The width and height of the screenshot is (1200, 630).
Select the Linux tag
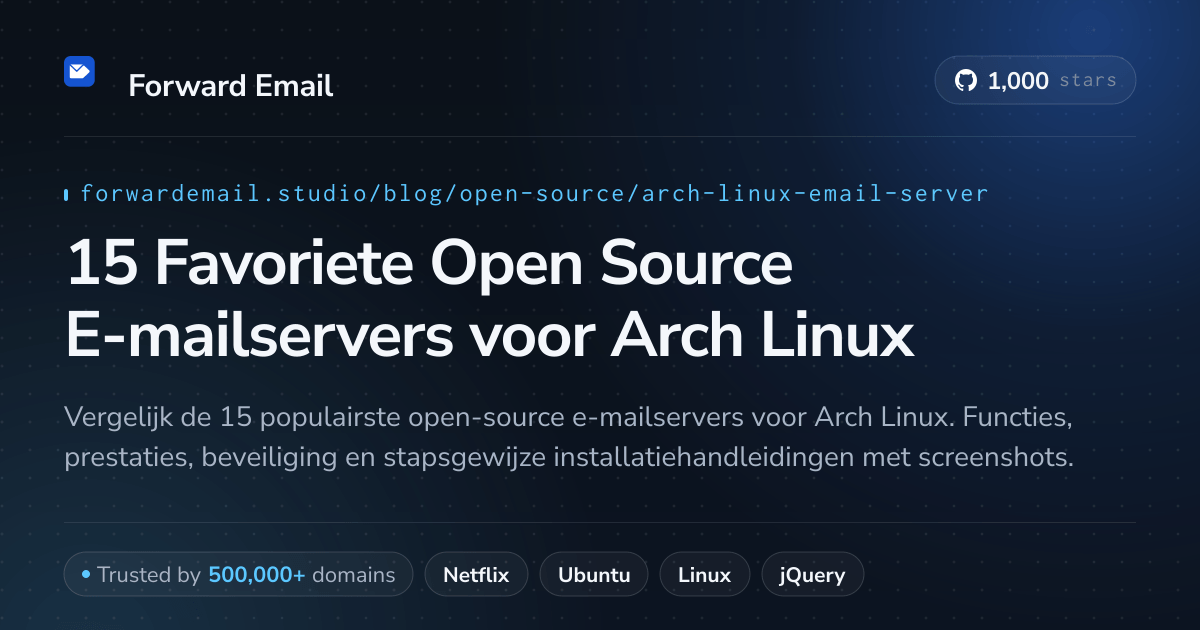704,575
